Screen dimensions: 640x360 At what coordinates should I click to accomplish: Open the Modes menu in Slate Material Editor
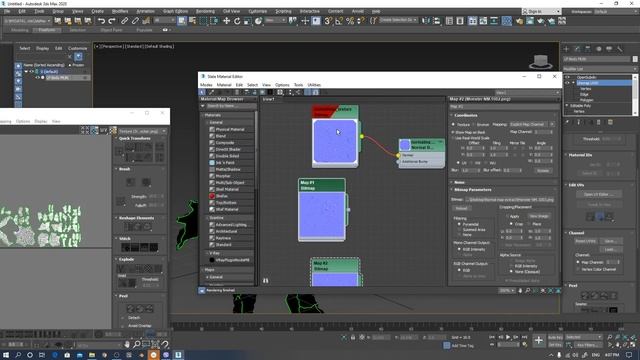pos(206,85)
